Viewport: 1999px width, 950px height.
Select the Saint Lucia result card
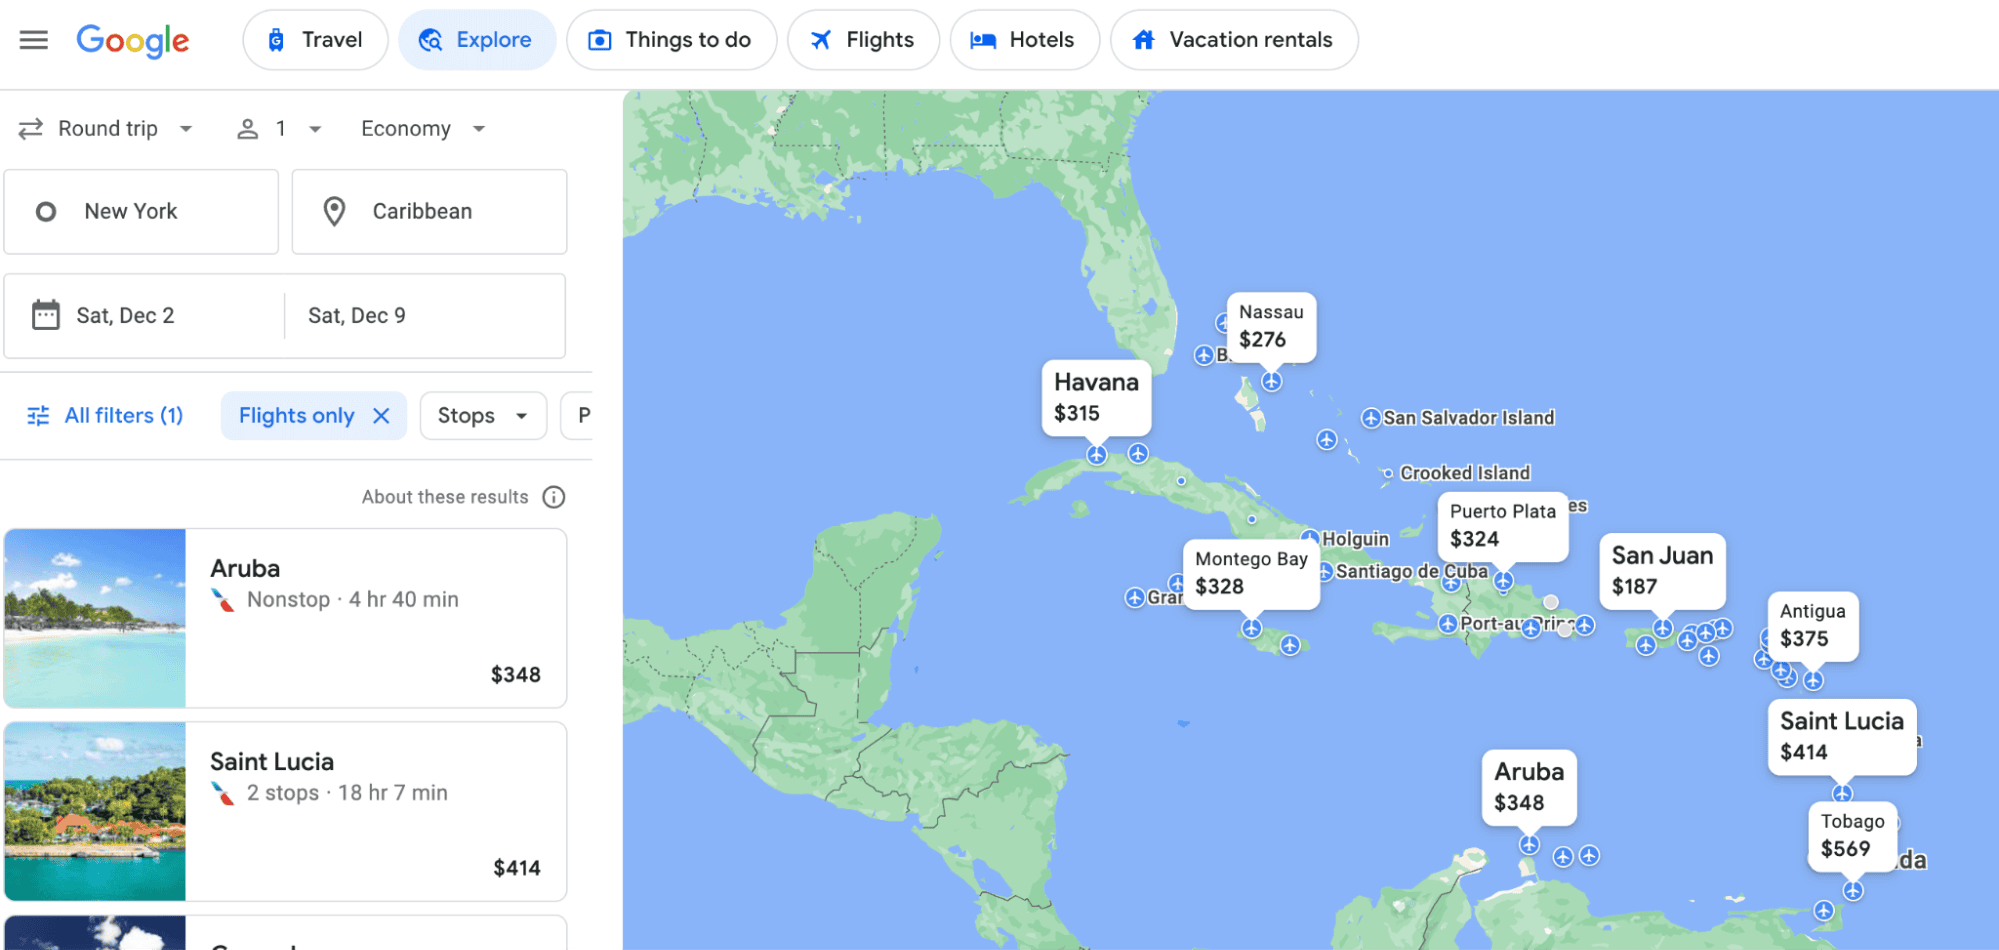[285, 812]
